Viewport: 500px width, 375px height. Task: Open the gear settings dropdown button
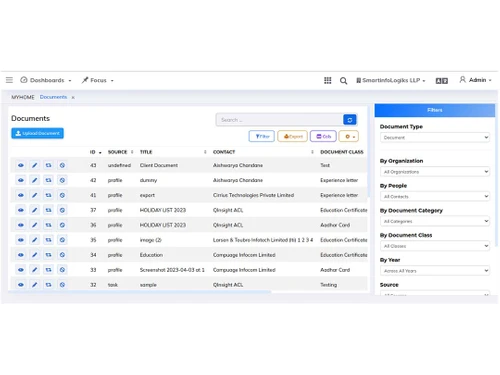point(349,136)
